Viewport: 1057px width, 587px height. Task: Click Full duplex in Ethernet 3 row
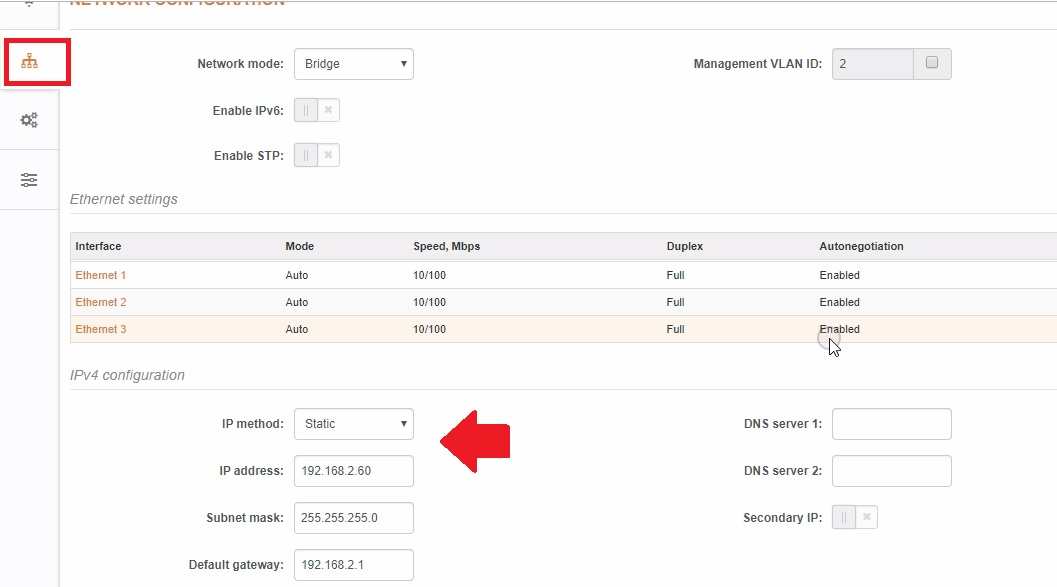pos(675,329)
